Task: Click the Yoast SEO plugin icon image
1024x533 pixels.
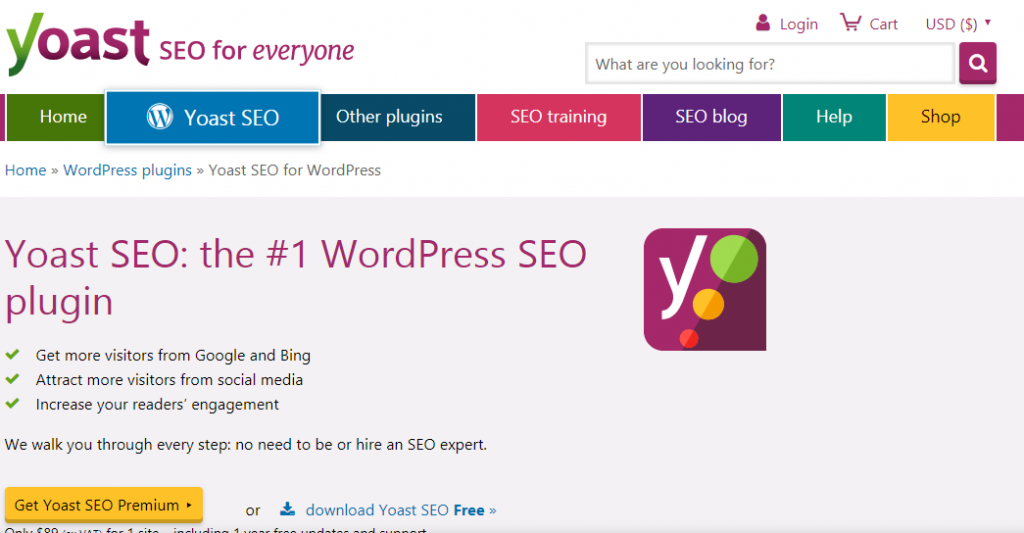Action: tap(705, 289)
